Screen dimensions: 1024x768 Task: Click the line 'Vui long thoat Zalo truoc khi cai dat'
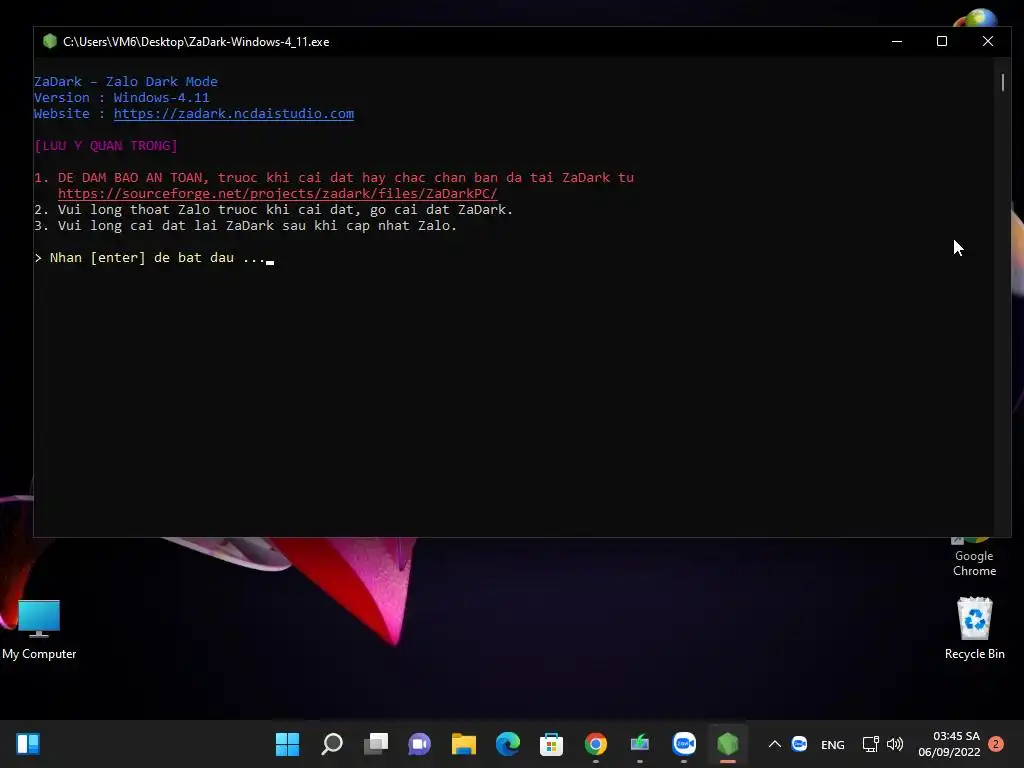coord(274,210)
